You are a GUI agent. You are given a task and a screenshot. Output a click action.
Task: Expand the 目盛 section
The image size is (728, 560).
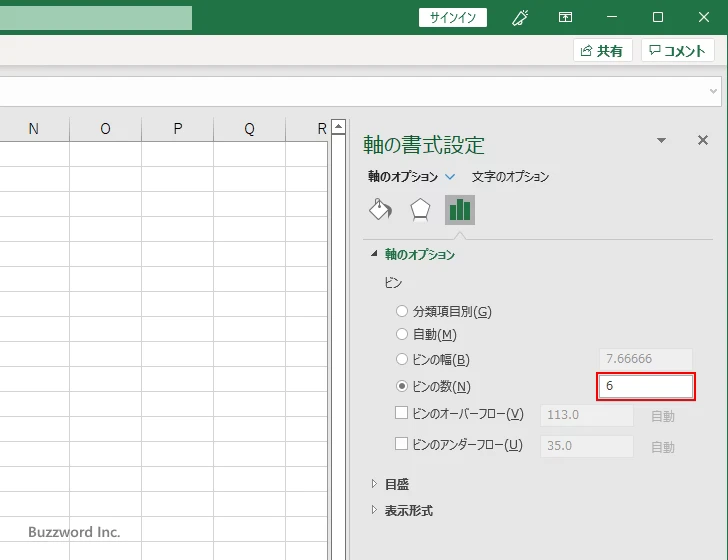point(374,484)
